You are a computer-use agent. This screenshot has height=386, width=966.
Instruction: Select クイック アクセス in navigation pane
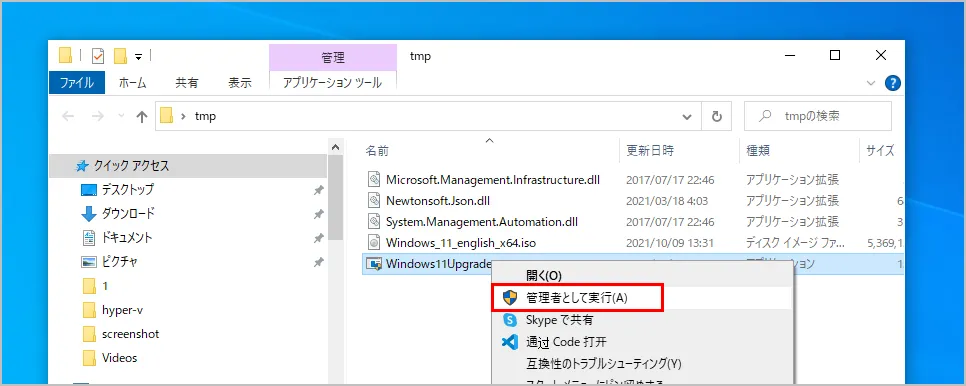188,166
